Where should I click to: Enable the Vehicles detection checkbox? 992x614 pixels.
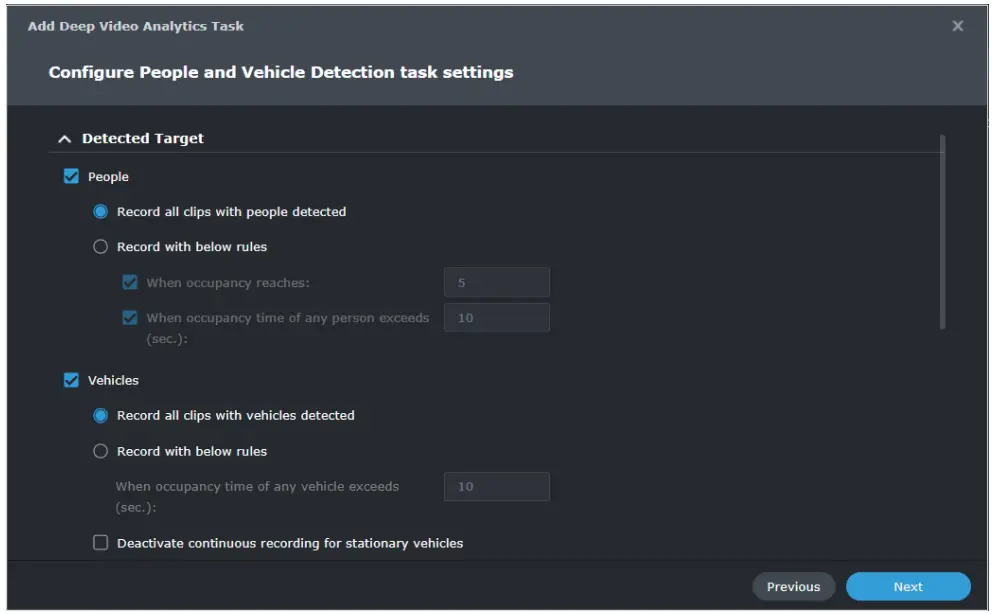click(x=70, y=380)
